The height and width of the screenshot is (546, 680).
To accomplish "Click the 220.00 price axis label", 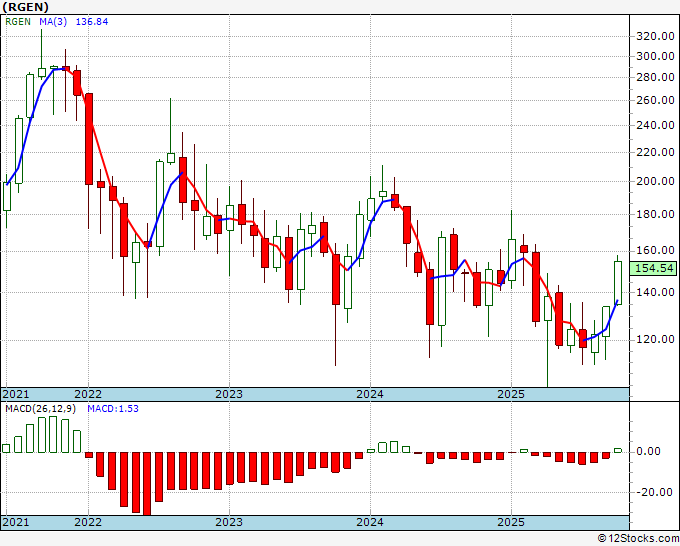I will [x=655, y=153].
